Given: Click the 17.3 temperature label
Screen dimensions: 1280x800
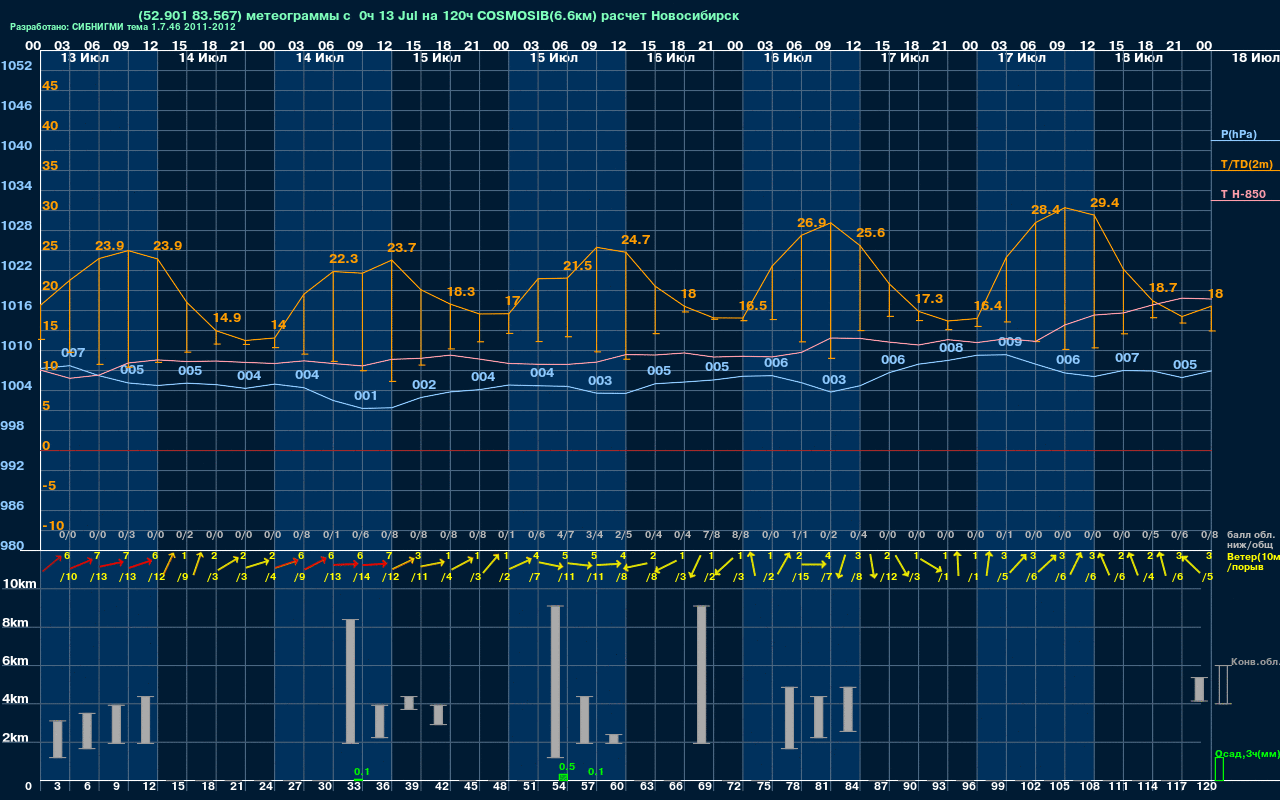Looking at the screenshot, I should [x=929, y=299].
